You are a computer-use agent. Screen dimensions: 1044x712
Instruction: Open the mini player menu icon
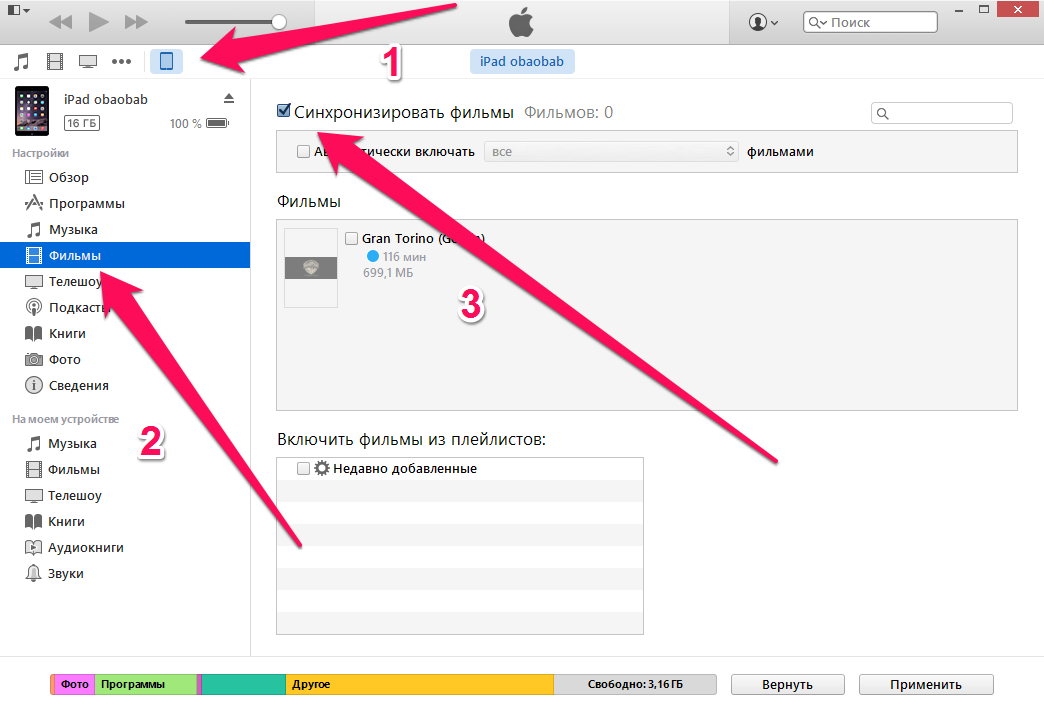click(x=18, y=10)
